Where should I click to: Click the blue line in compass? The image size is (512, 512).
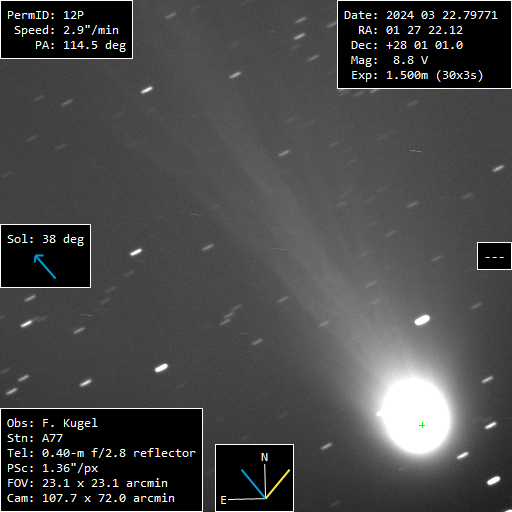tap(253, 484)
